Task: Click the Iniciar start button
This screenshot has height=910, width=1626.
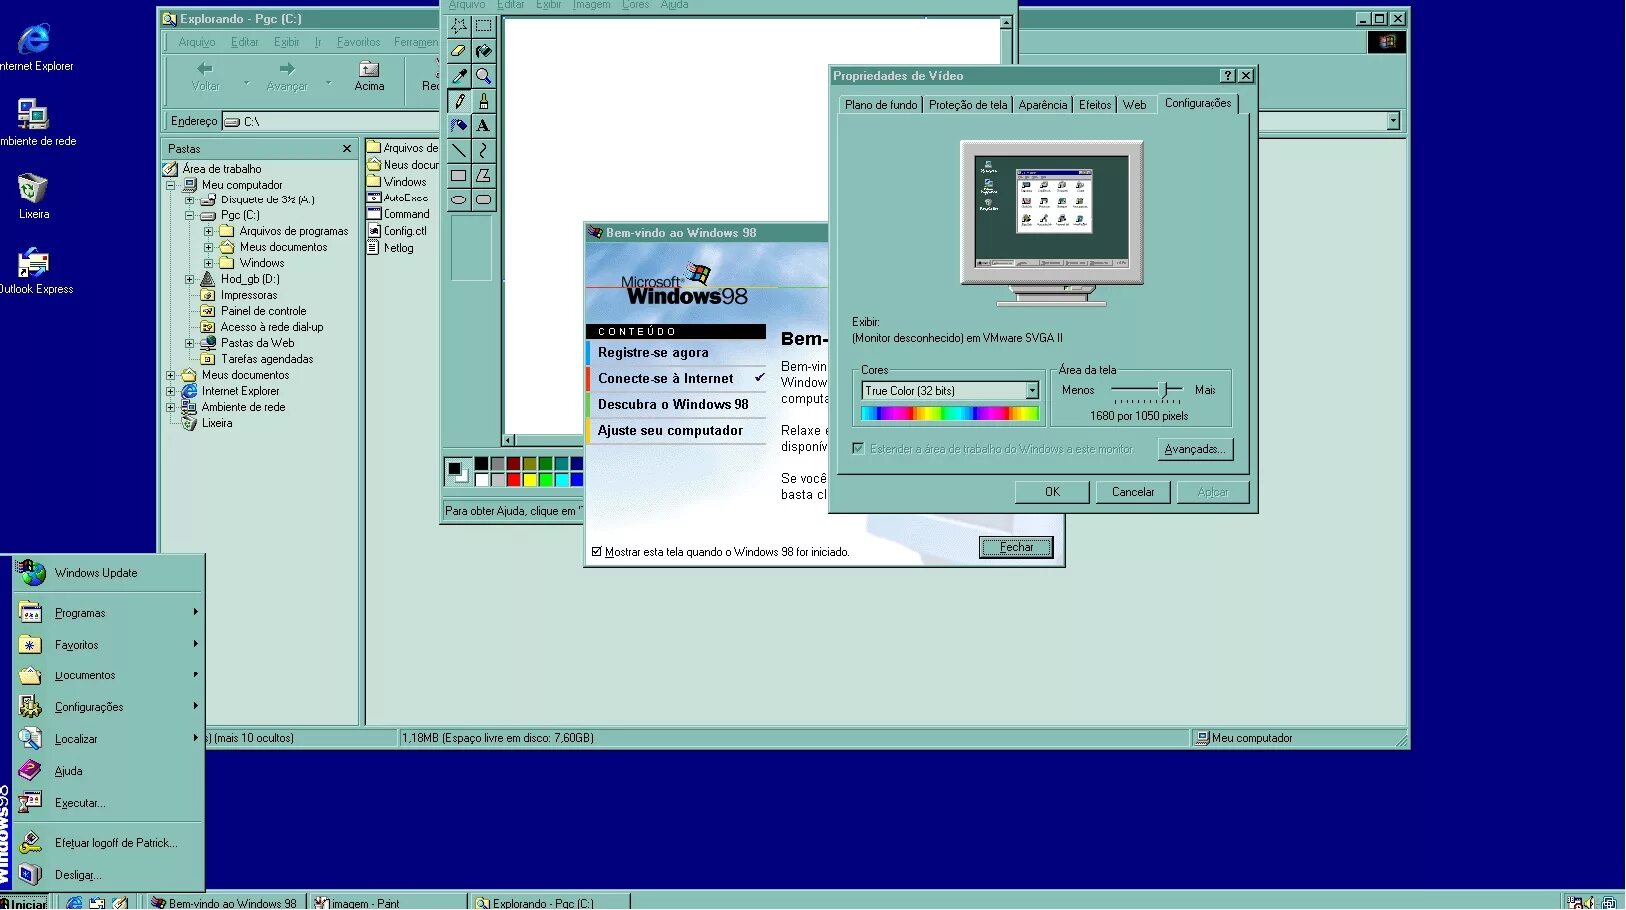Action: pyautogui.click(x=24, y=903)
